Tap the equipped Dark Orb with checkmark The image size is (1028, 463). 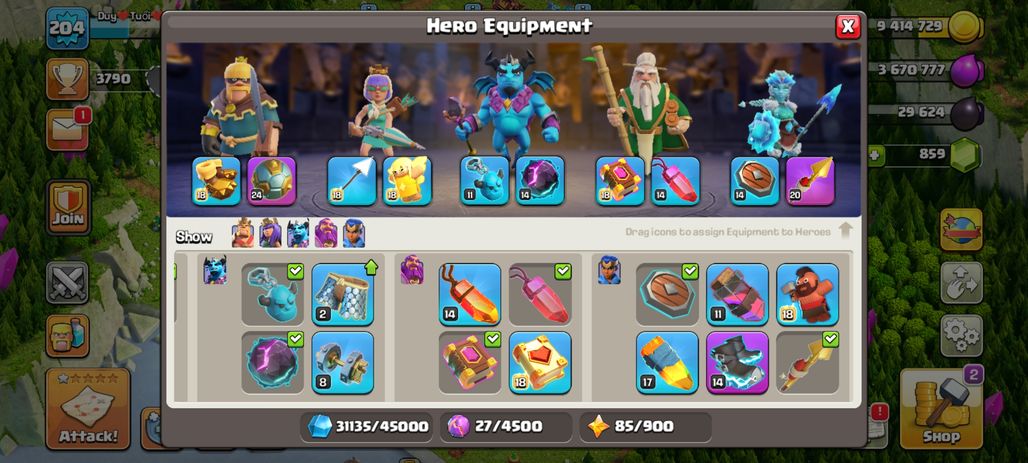click(x=272, y=363)
